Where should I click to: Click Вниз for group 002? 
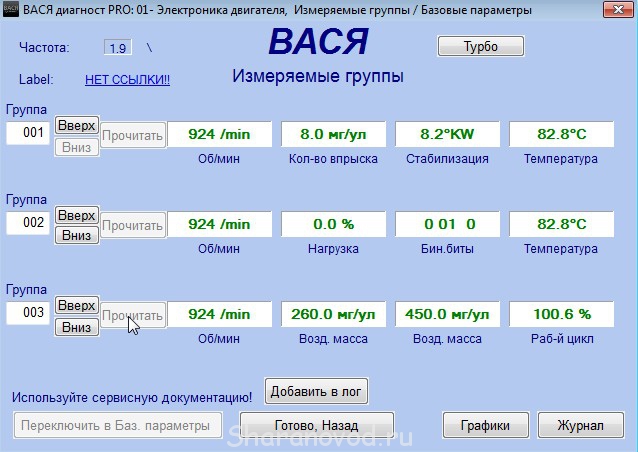point(77,236)
